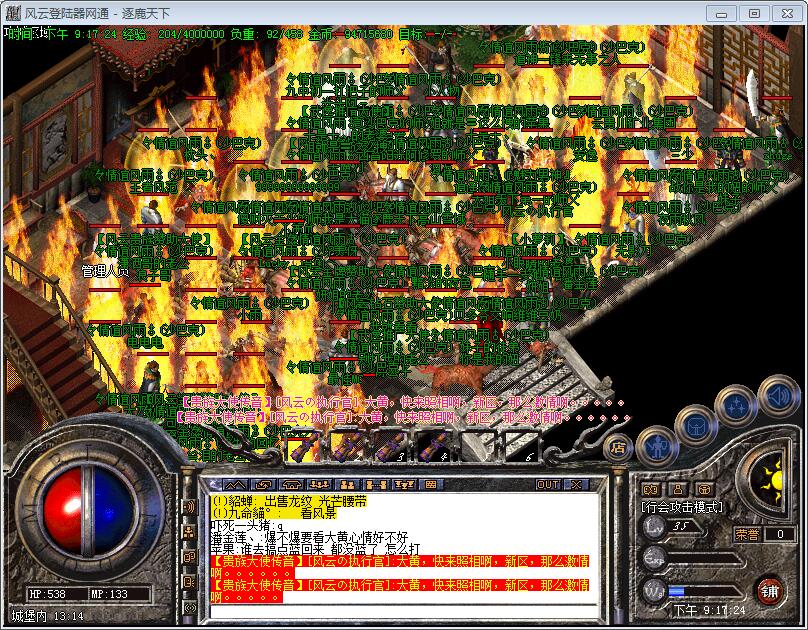Click the sound-waves icon left of chat

pyautogui.click(x=189, y=507)
